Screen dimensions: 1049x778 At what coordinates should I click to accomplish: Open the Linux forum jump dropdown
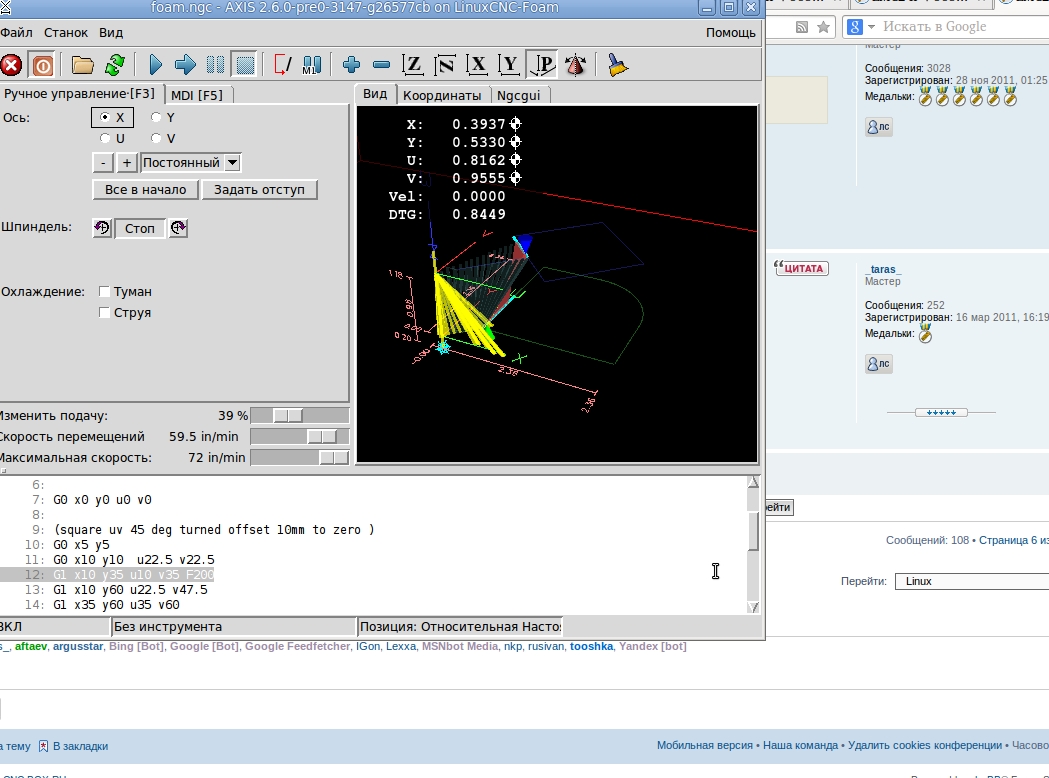tap(970, 581)
